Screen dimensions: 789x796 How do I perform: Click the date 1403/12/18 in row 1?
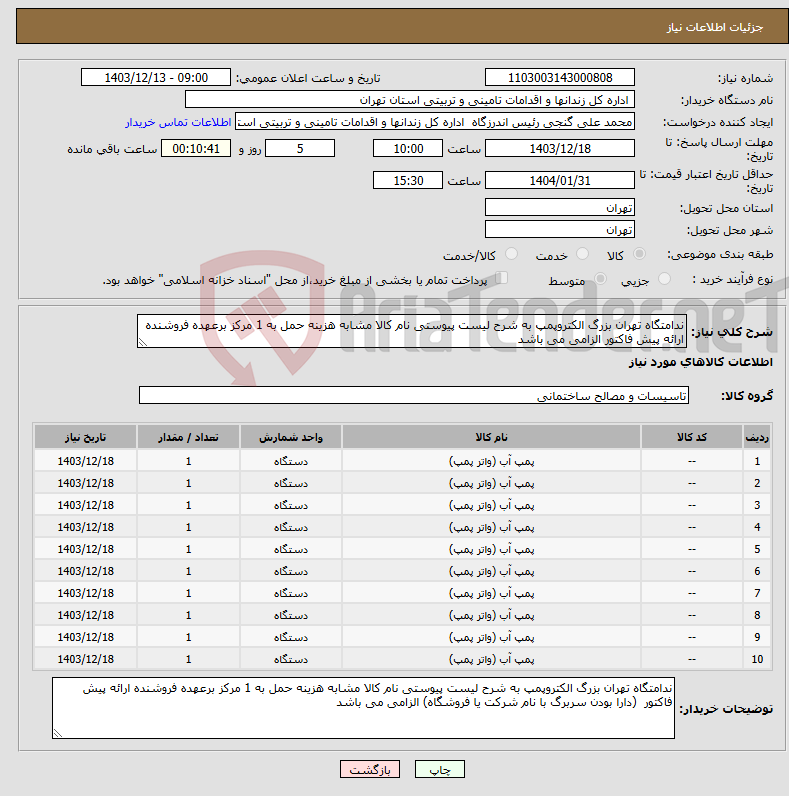click(85, 461)
